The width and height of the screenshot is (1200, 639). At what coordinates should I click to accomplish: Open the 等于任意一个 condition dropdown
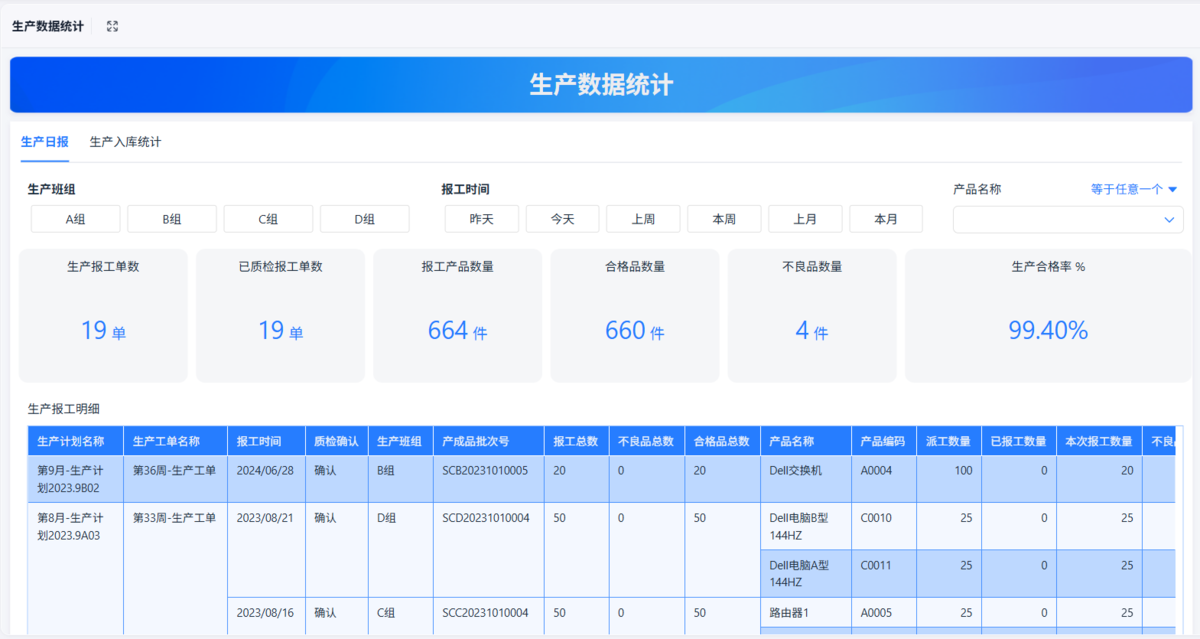point(1134,189)
